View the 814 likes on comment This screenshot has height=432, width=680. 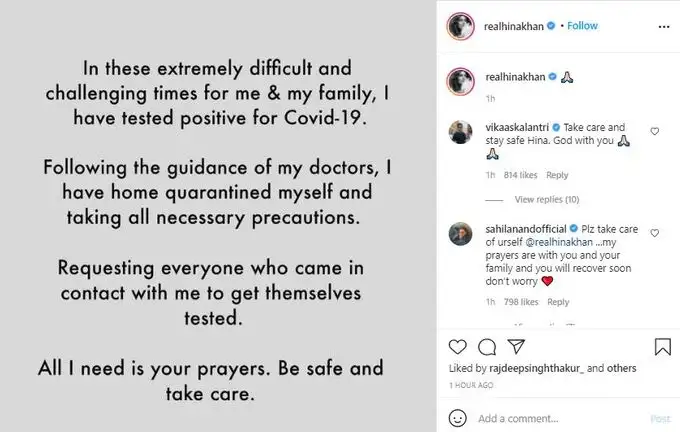(x=523, y=175)
